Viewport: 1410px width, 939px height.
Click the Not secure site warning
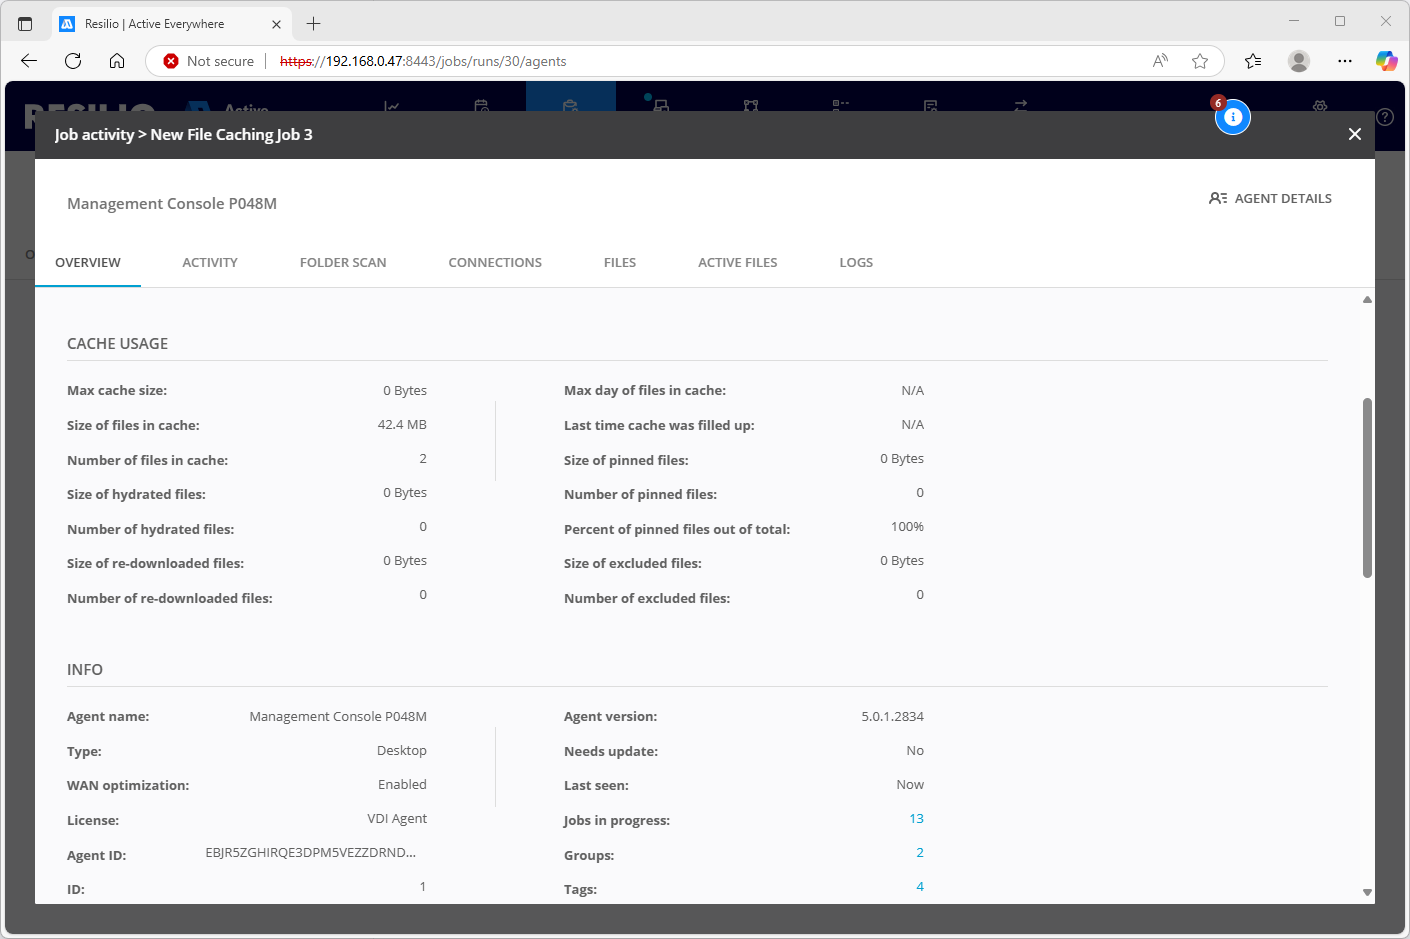[x=209, y=61]
